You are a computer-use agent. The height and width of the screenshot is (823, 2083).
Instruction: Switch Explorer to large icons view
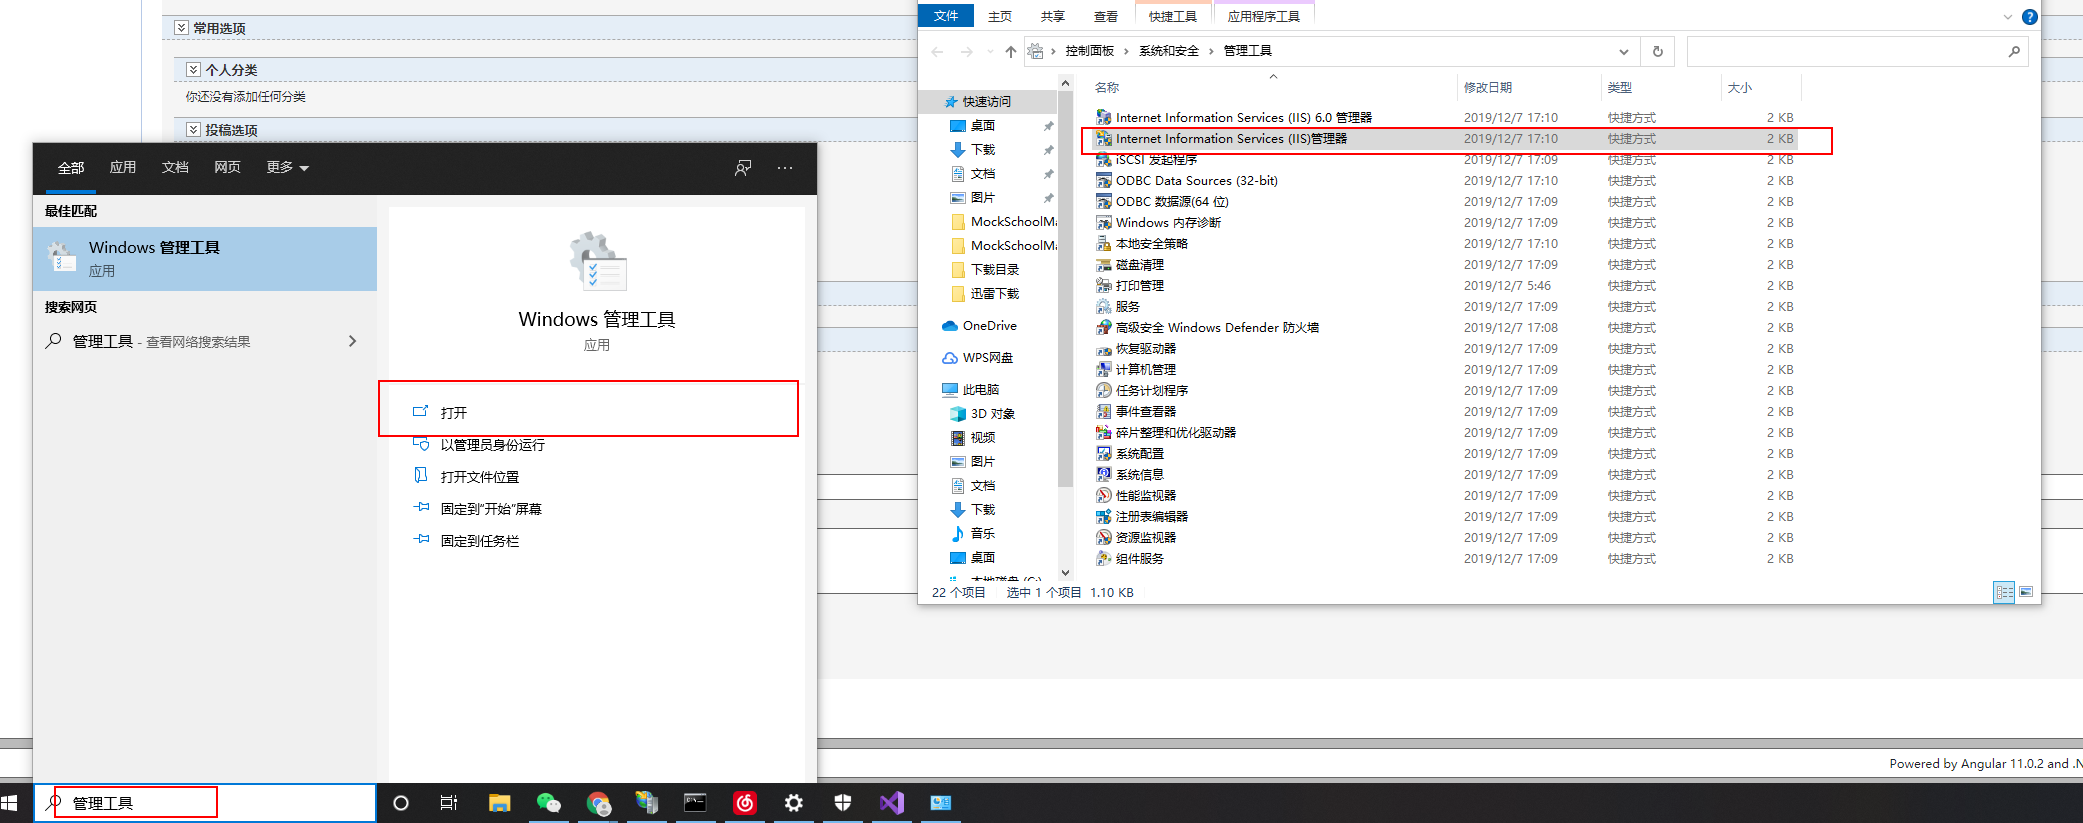pyautogui.click(x=2026, y=592)
